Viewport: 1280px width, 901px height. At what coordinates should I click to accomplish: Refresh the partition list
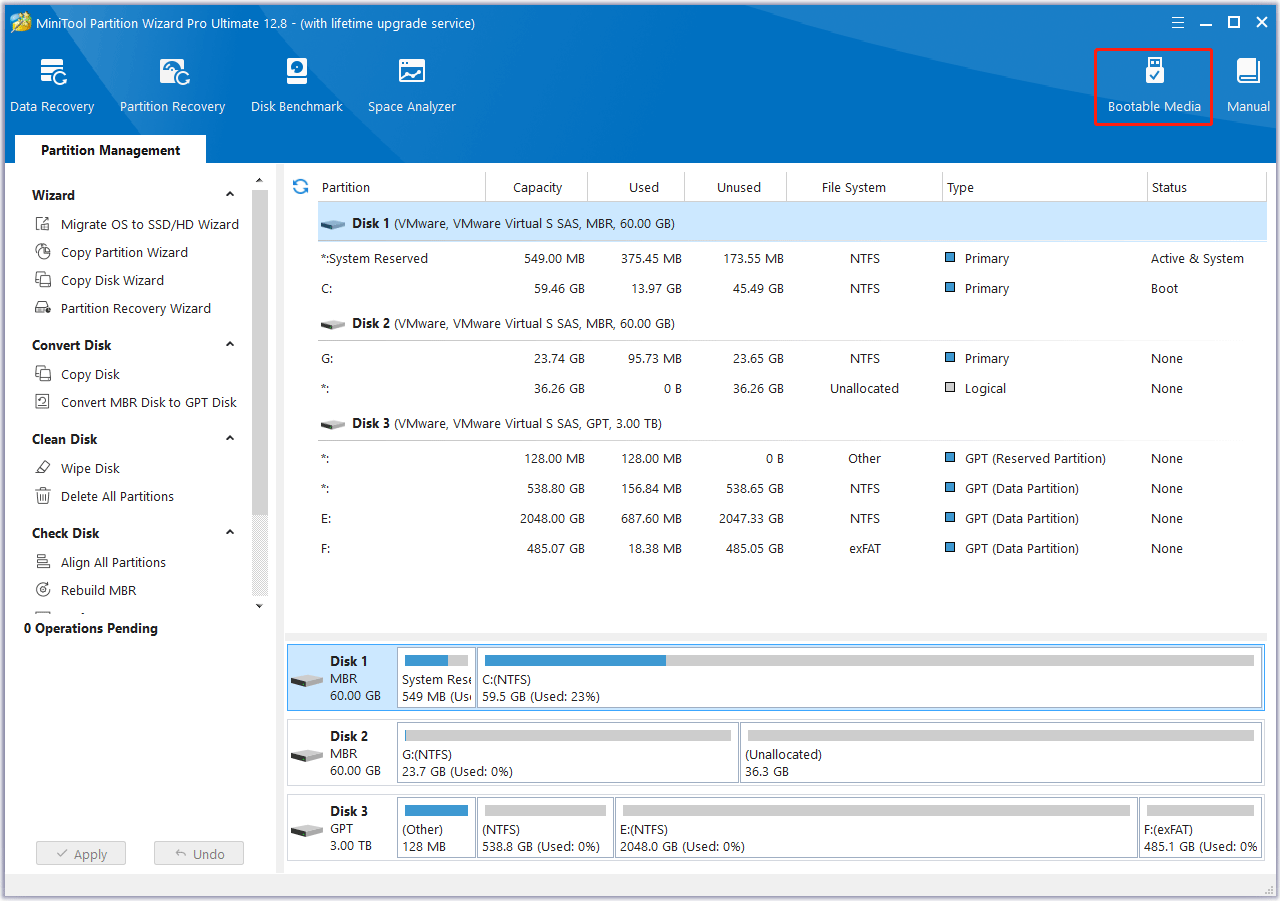(x=300, y=187)
